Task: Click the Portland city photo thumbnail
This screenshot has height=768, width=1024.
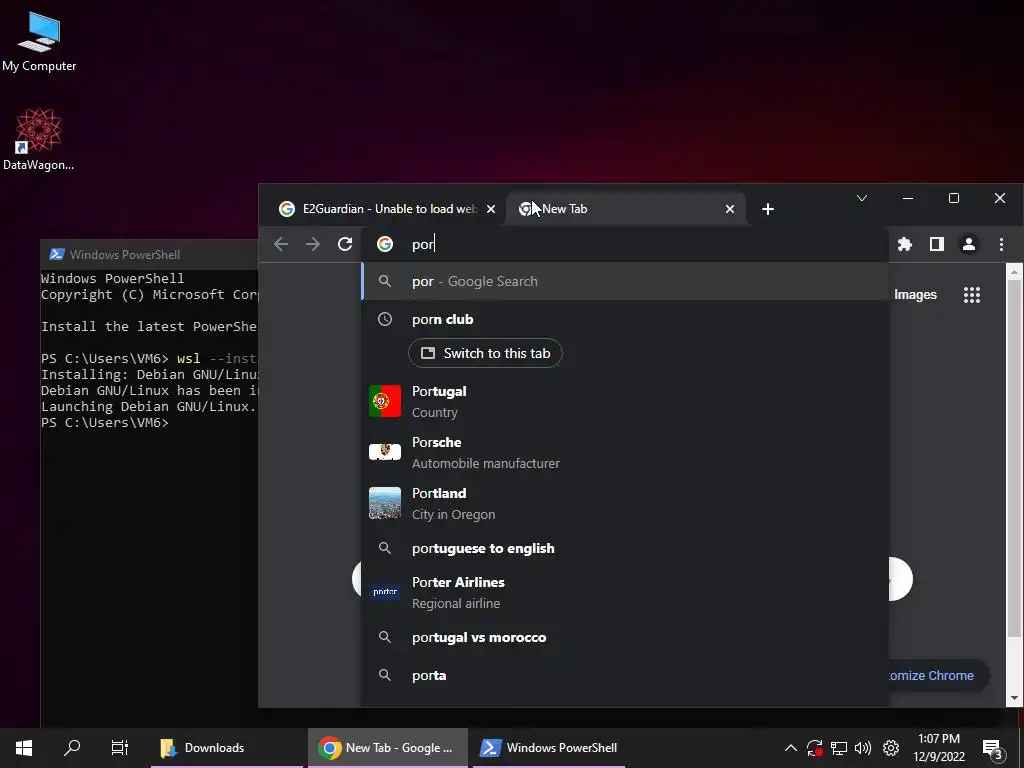Action: [x=385, y=503]
